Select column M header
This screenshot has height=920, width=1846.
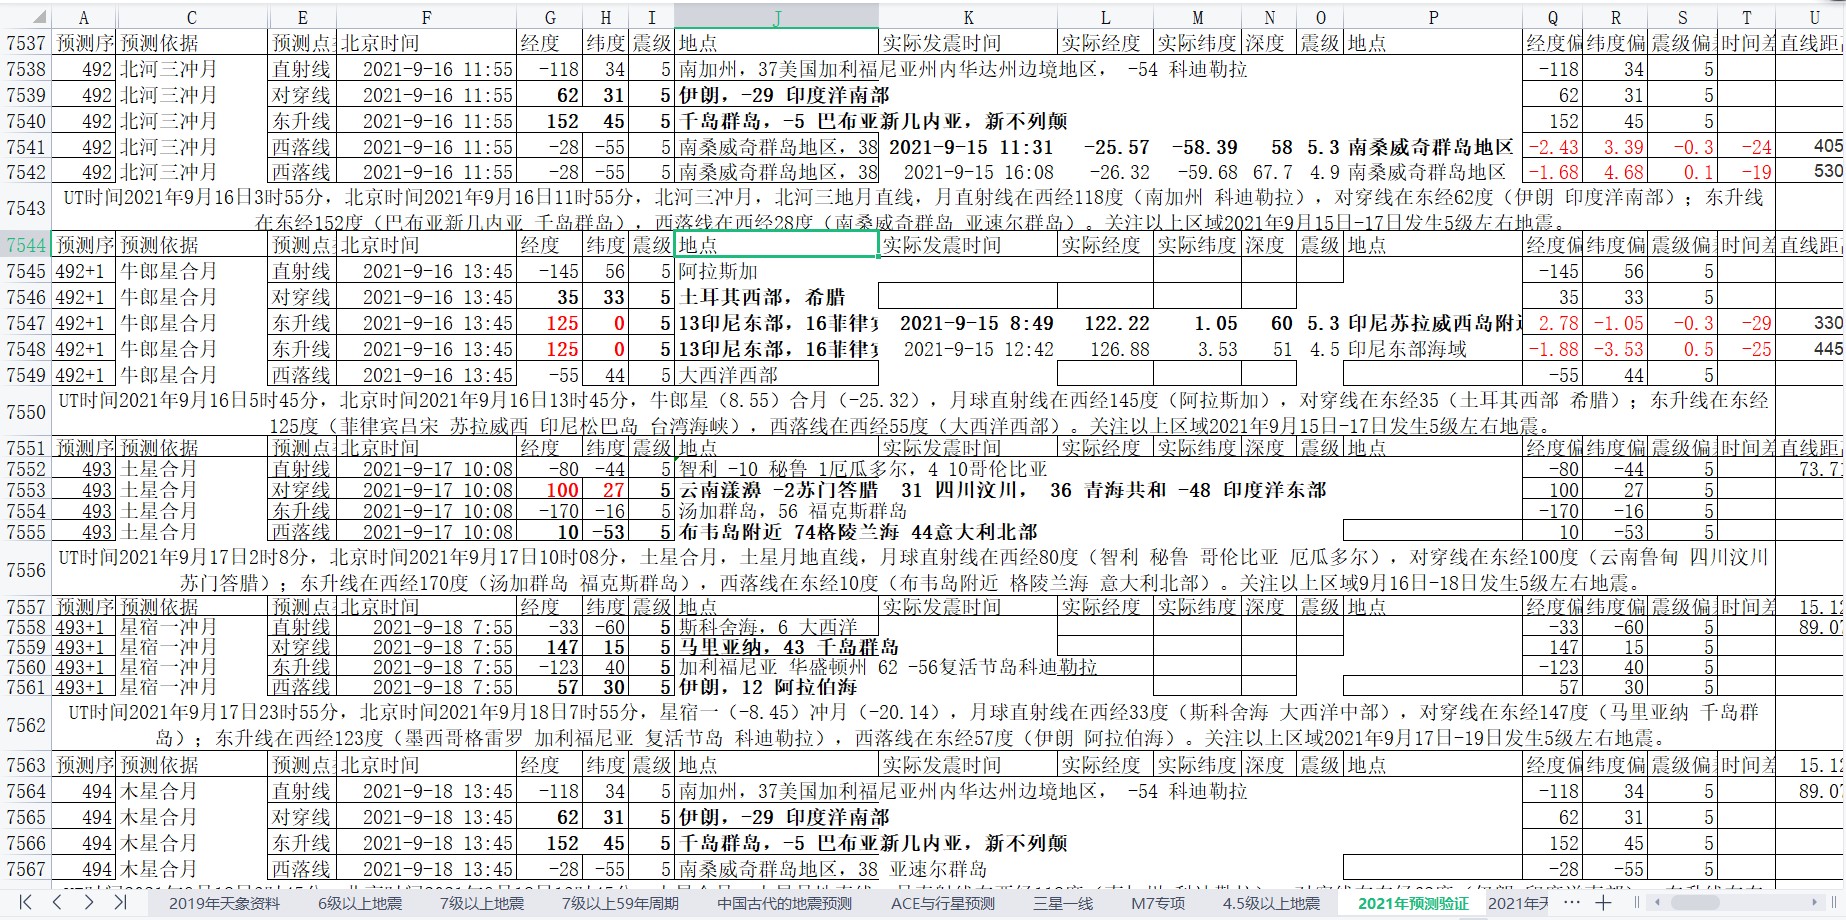(1198, 17)
